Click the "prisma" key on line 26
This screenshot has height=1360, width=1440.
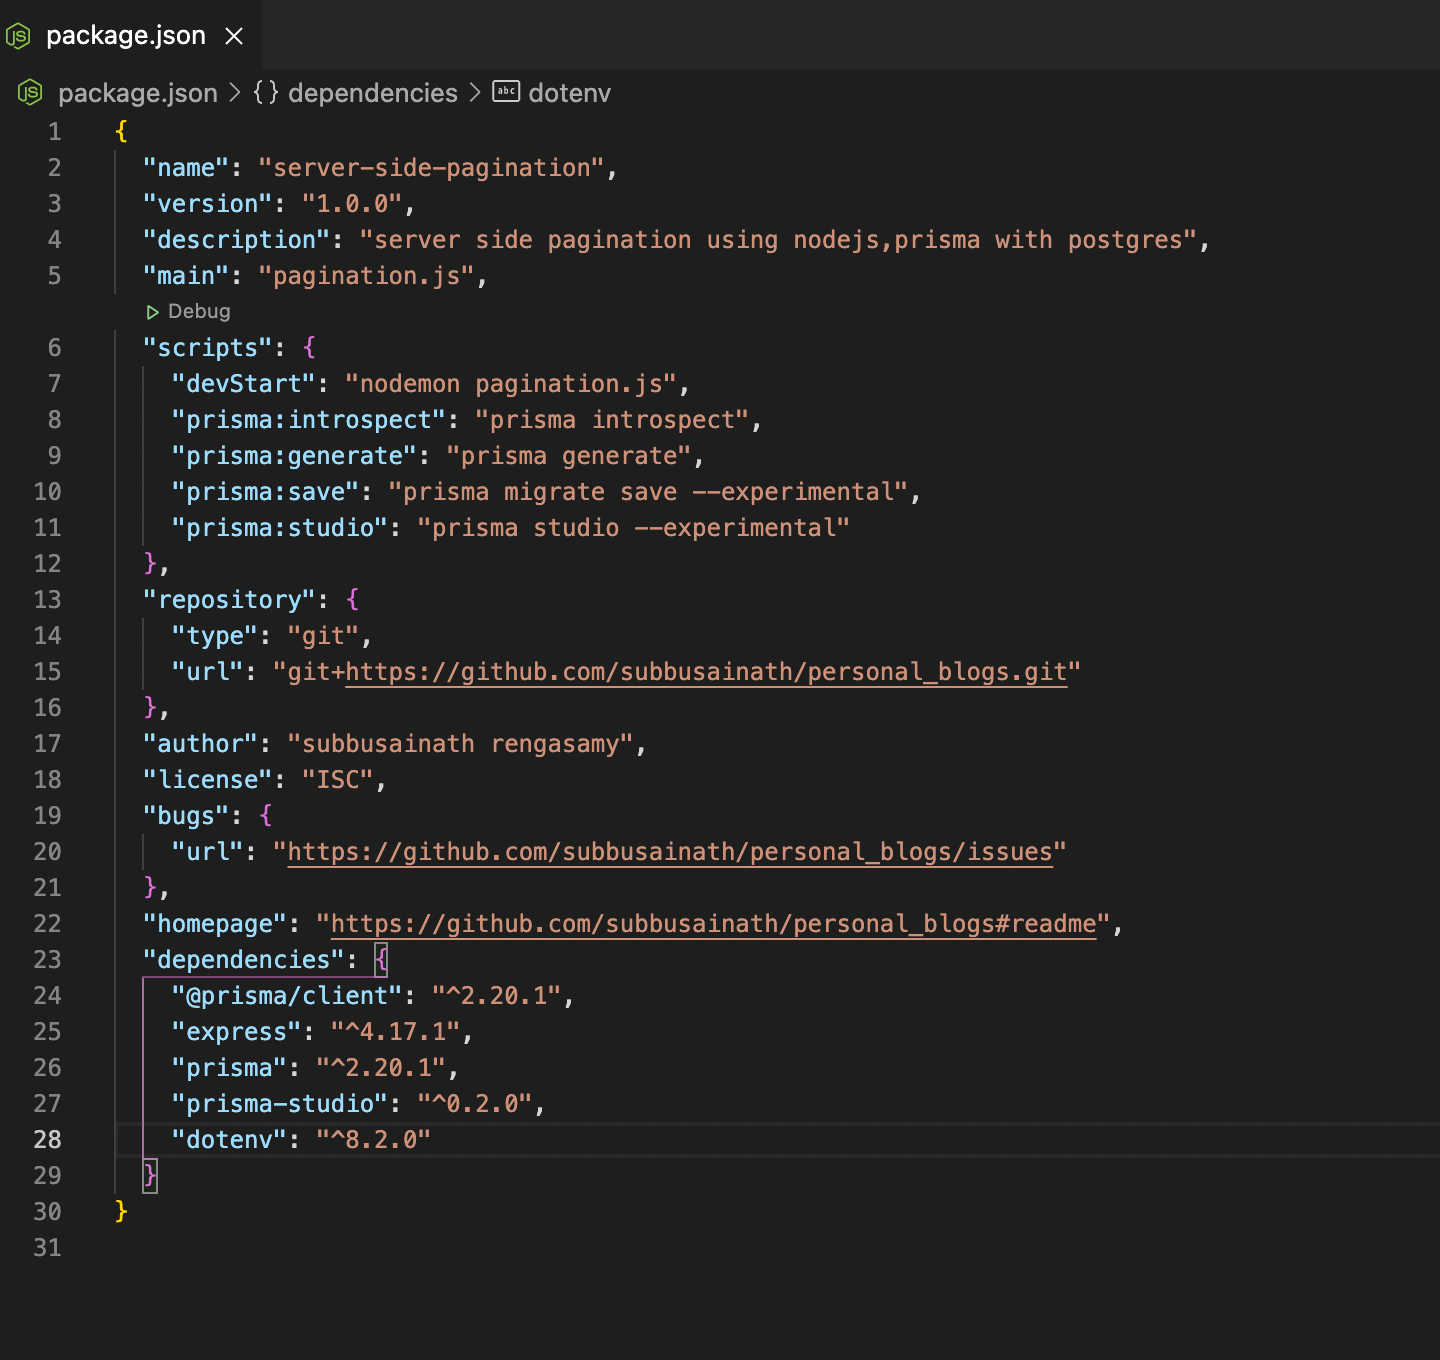(229, 1067)
